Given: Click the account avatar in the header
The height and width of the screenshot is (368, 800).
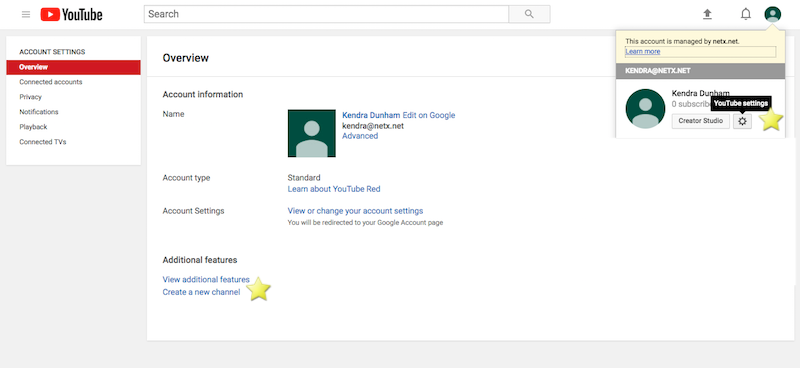Looking at the screenshot, I should 772,14.
